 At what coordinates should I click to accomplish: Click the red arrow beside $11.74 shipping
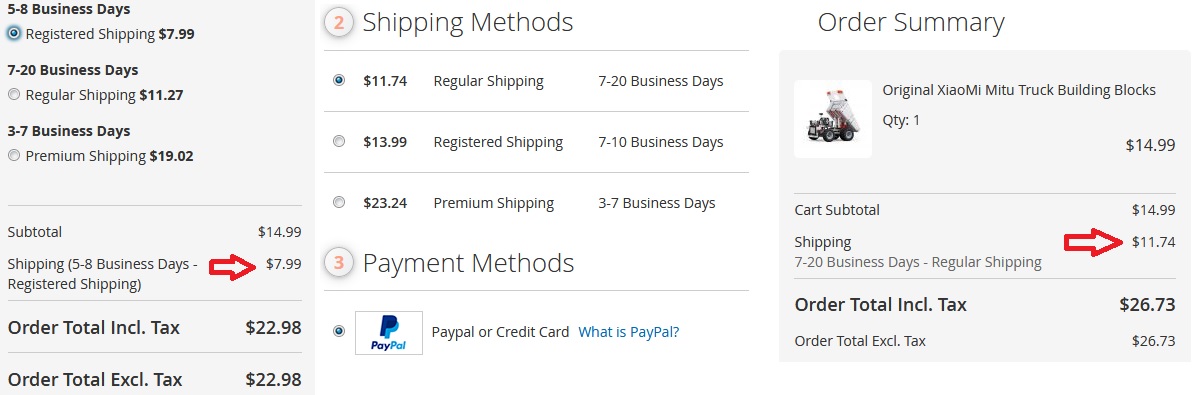[x=1093, y=242]
